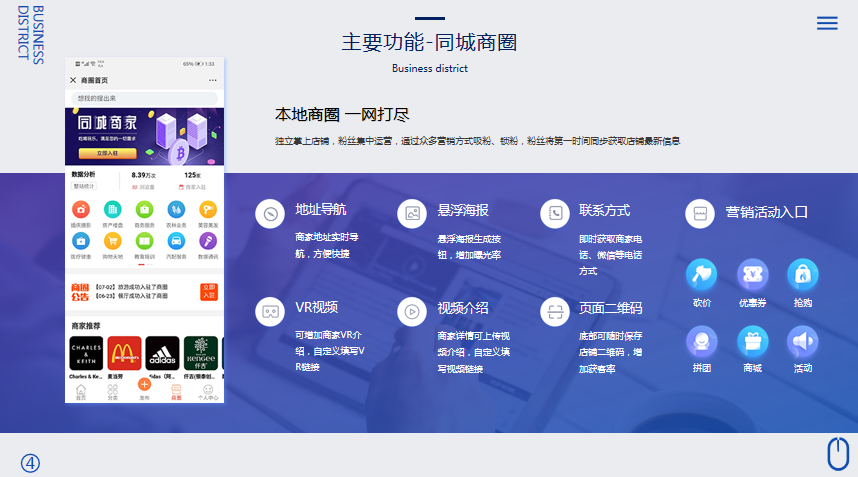Open the 砍价 bargain icon
The image size is (858, 477).
pos(702,275)
